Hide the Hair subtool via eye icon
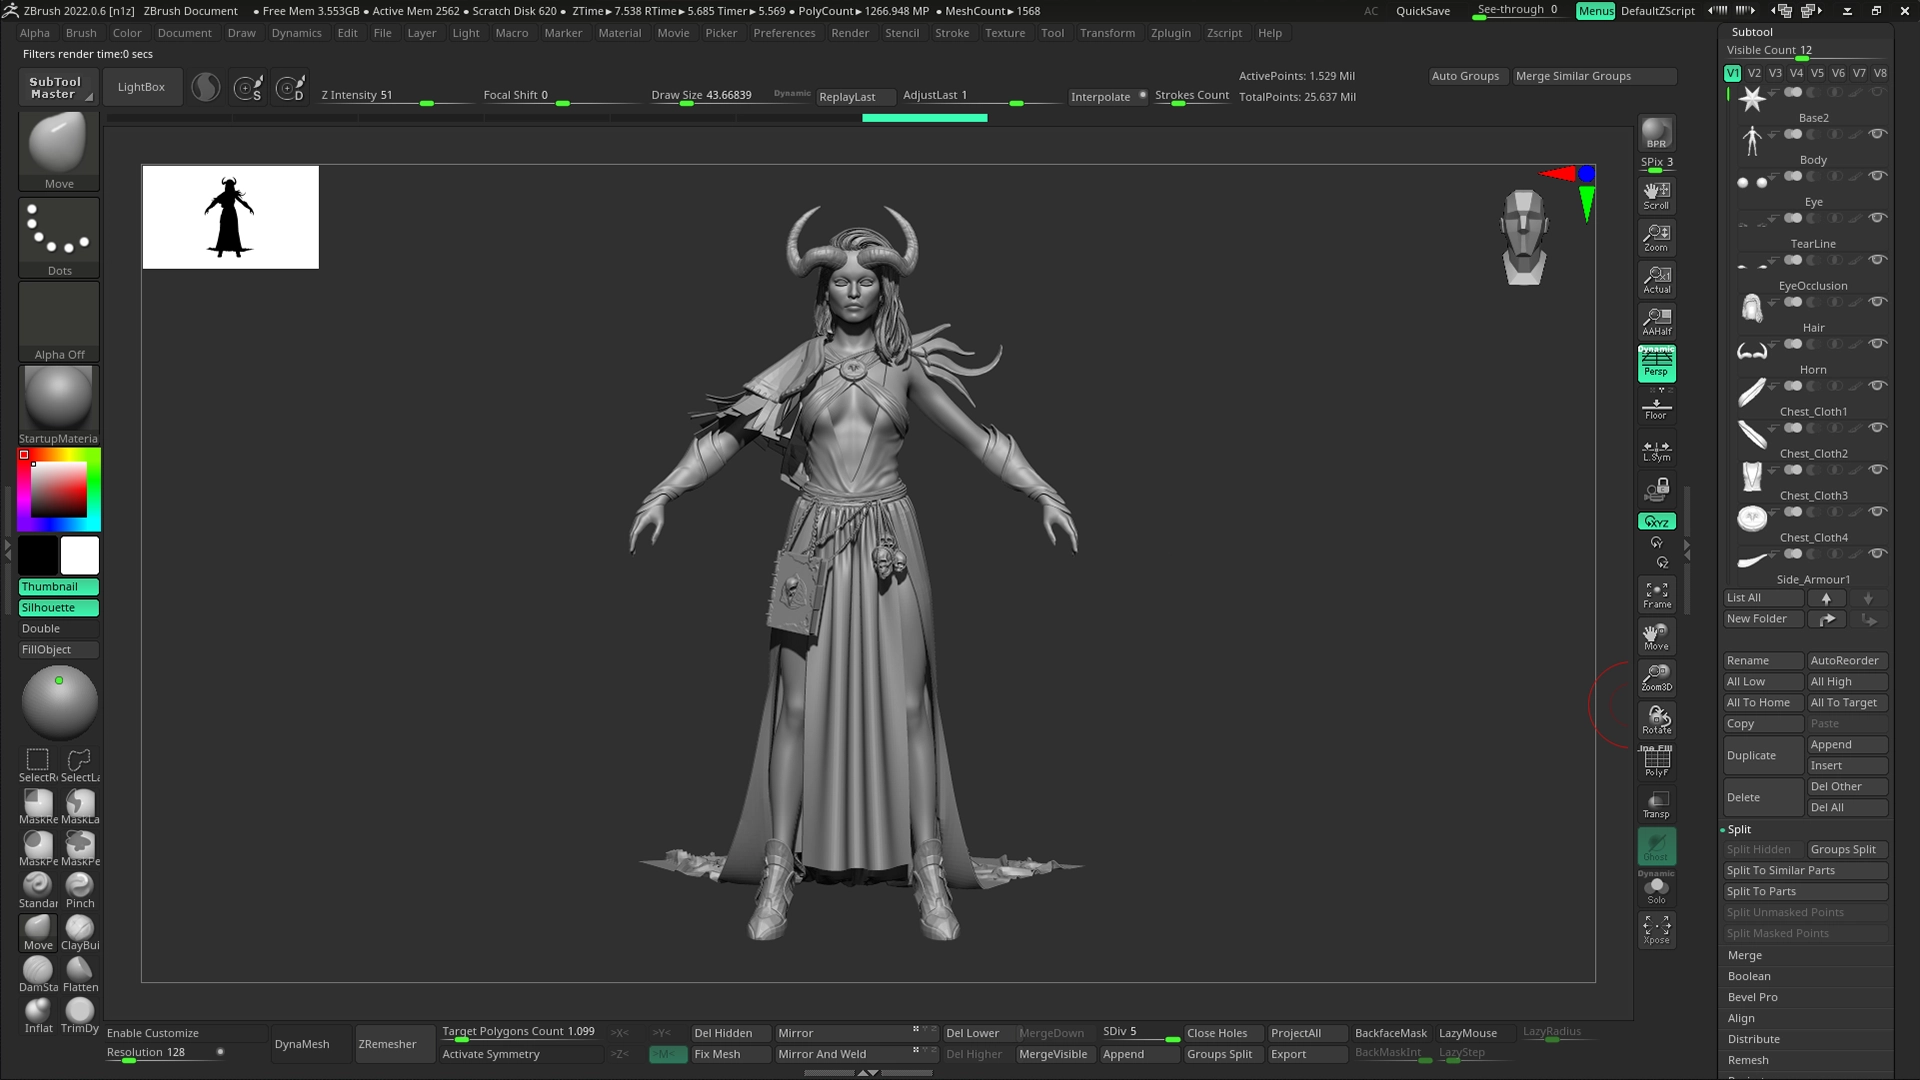The width and height of the screenshot is (1920, 1080). coord(1878,302)
